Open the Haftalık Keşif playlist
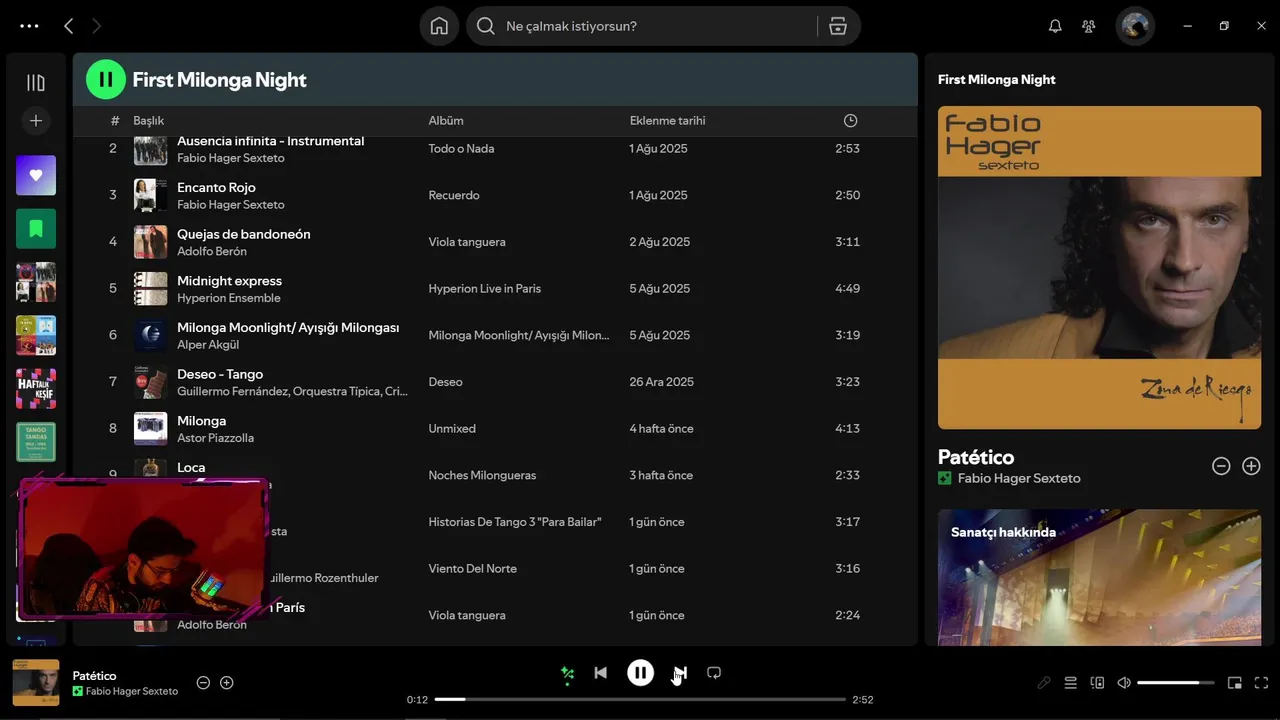1280x720 pixels. tap(36, 389)
